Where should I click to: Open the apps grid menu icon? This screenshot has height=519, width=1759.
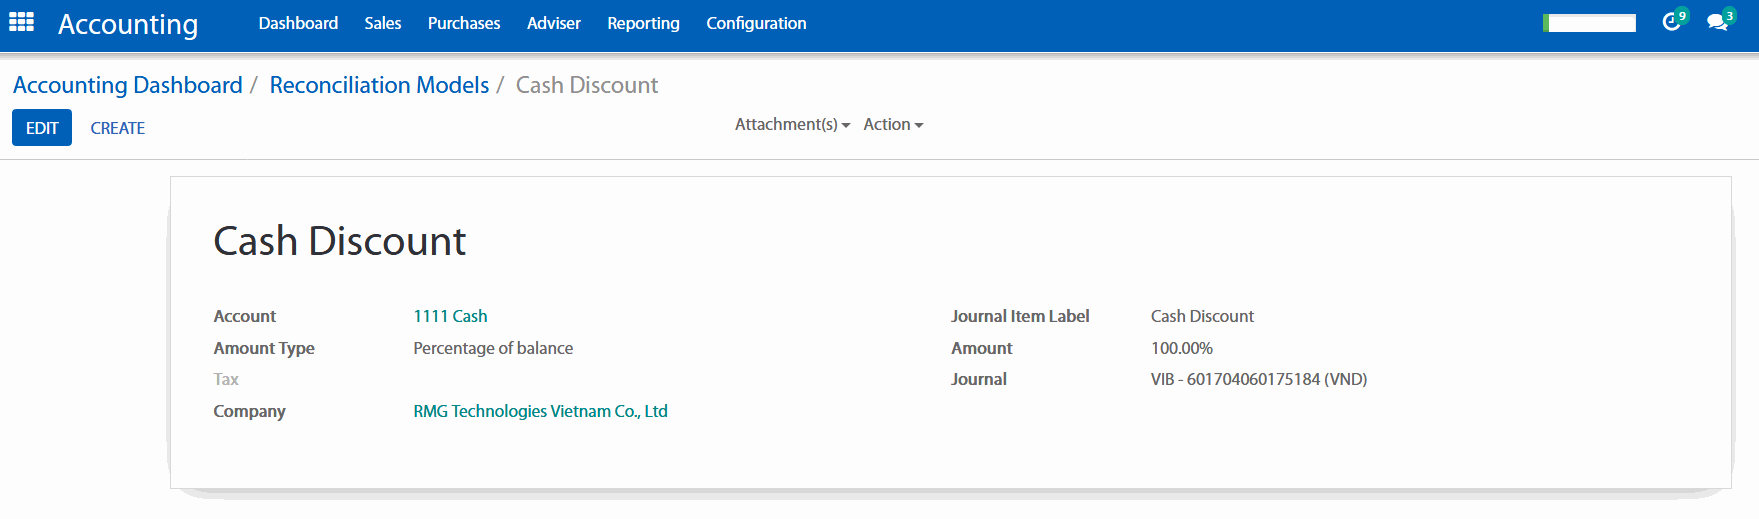click(x=22, y=22)
